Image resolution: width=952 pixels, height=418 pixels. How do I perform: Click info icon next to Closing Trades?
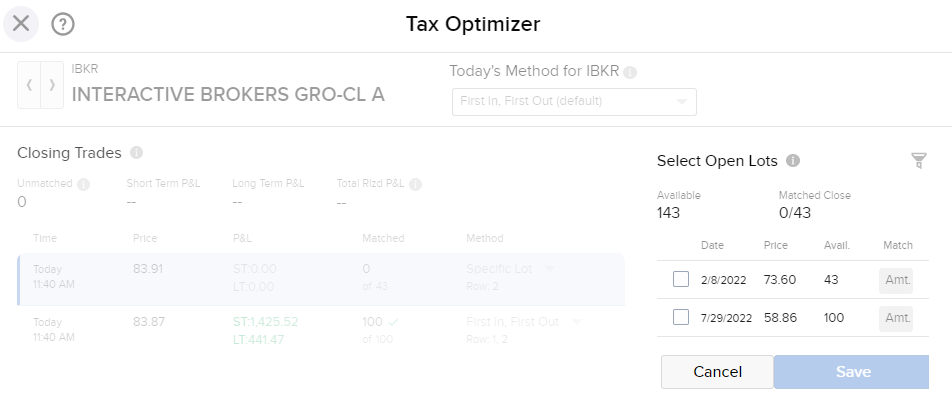point(136,153)
